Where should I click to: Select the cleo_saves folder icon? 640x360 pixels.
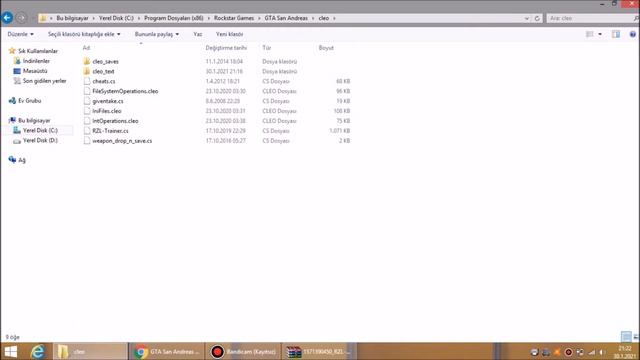coord(87,61)
